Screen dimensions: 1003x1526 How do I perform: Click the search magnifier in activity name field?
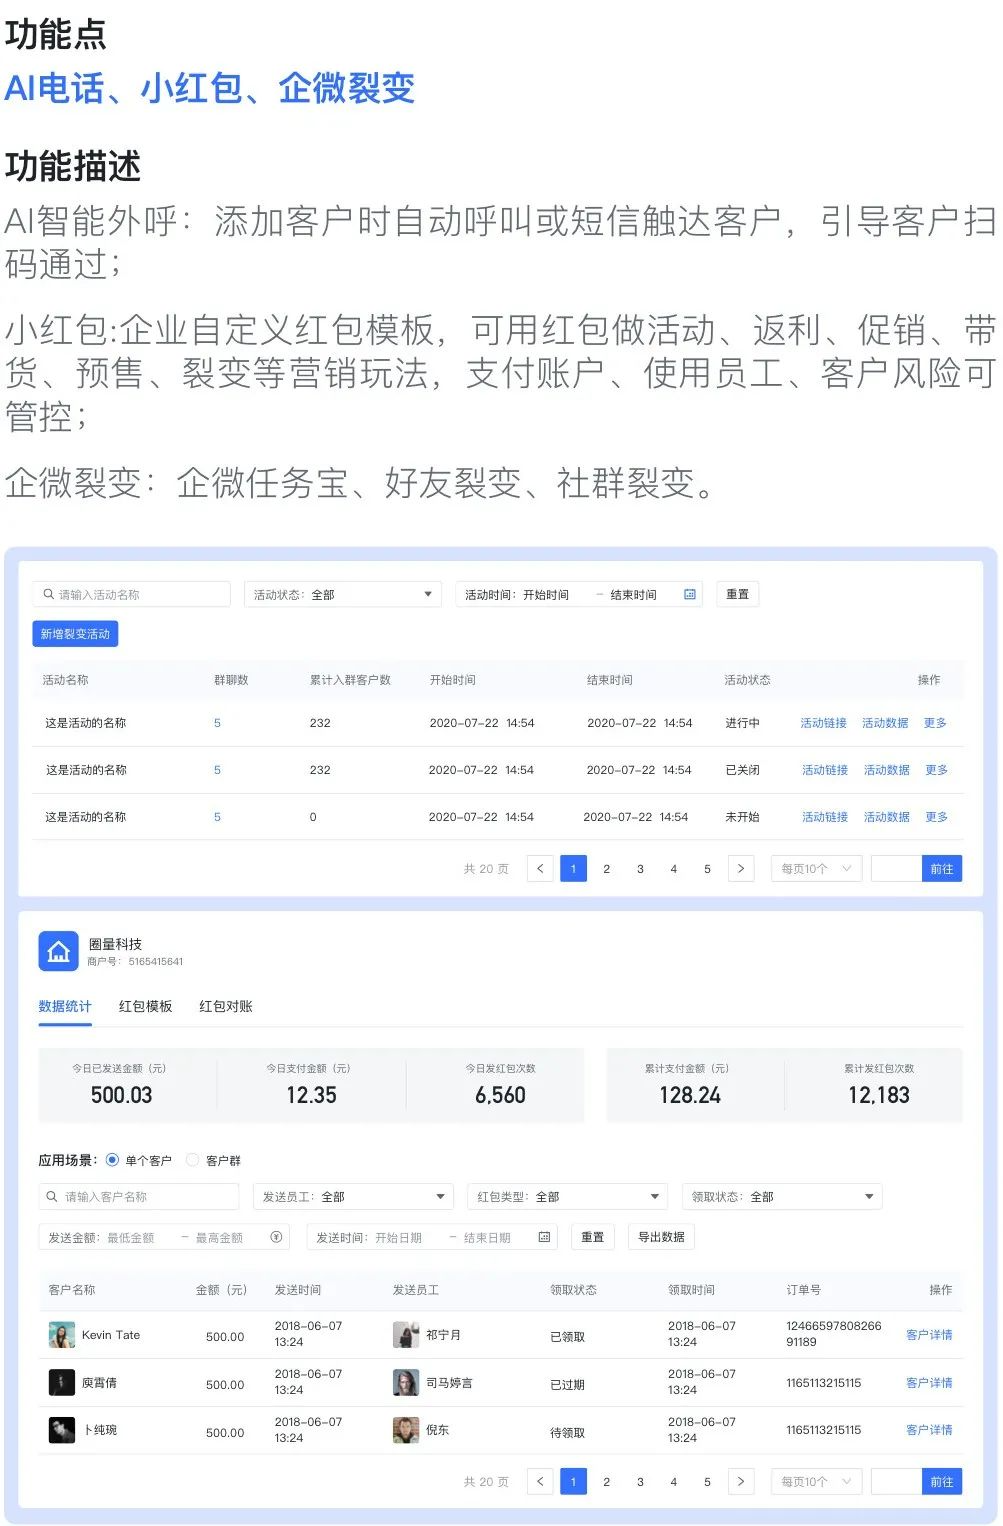point(48,595)
